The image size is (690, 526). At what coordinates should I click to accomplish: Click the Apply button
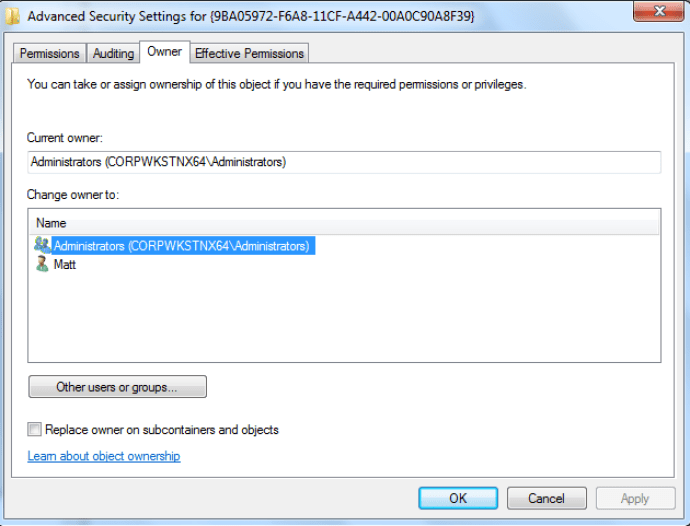click(x=635, y=498)
